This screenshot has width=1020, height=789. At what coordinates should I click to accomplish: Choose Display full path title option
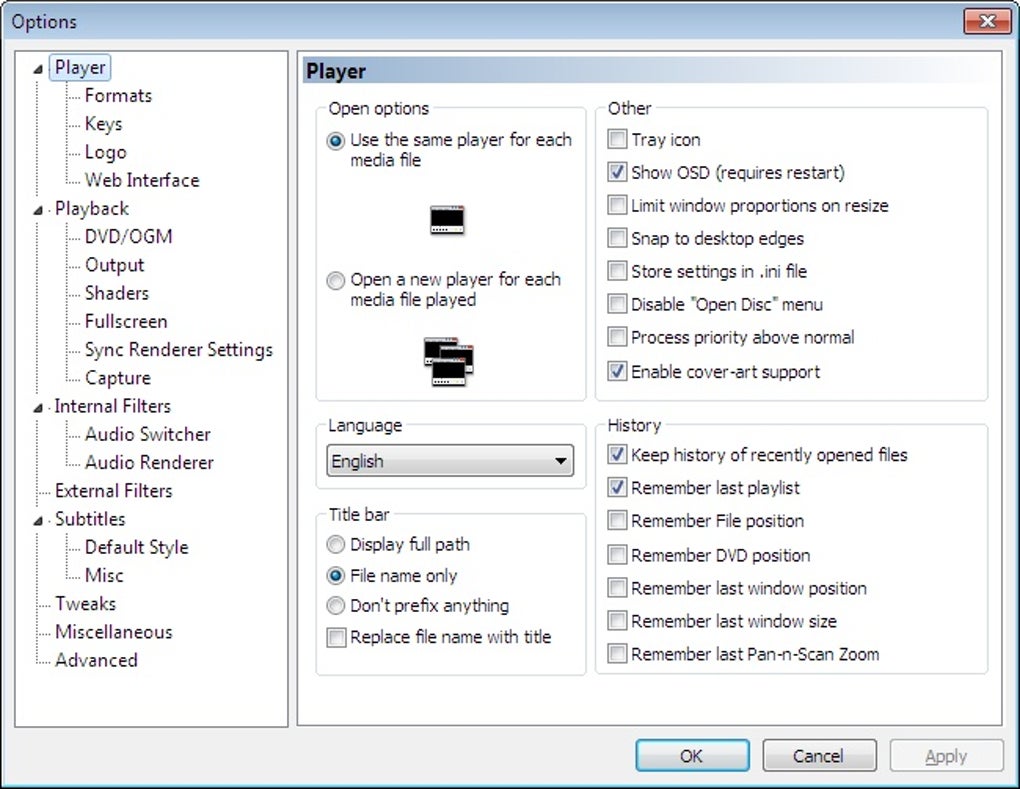(x=336, y=545)
